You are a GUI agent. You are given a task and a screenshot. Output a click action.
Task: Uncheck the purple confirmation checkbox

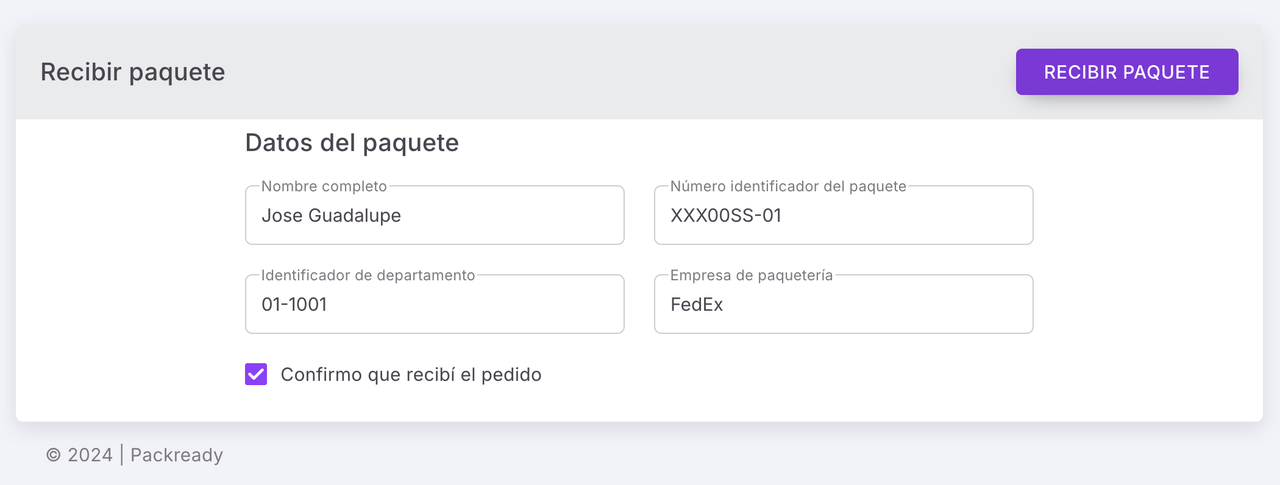click(x=256, y=374)
